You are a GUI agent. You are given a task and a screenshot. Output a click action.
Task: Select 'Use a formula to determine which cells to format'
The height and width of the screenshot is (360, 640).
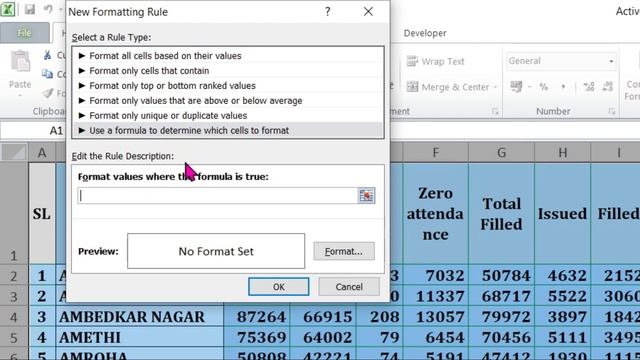tap(228, 131)
